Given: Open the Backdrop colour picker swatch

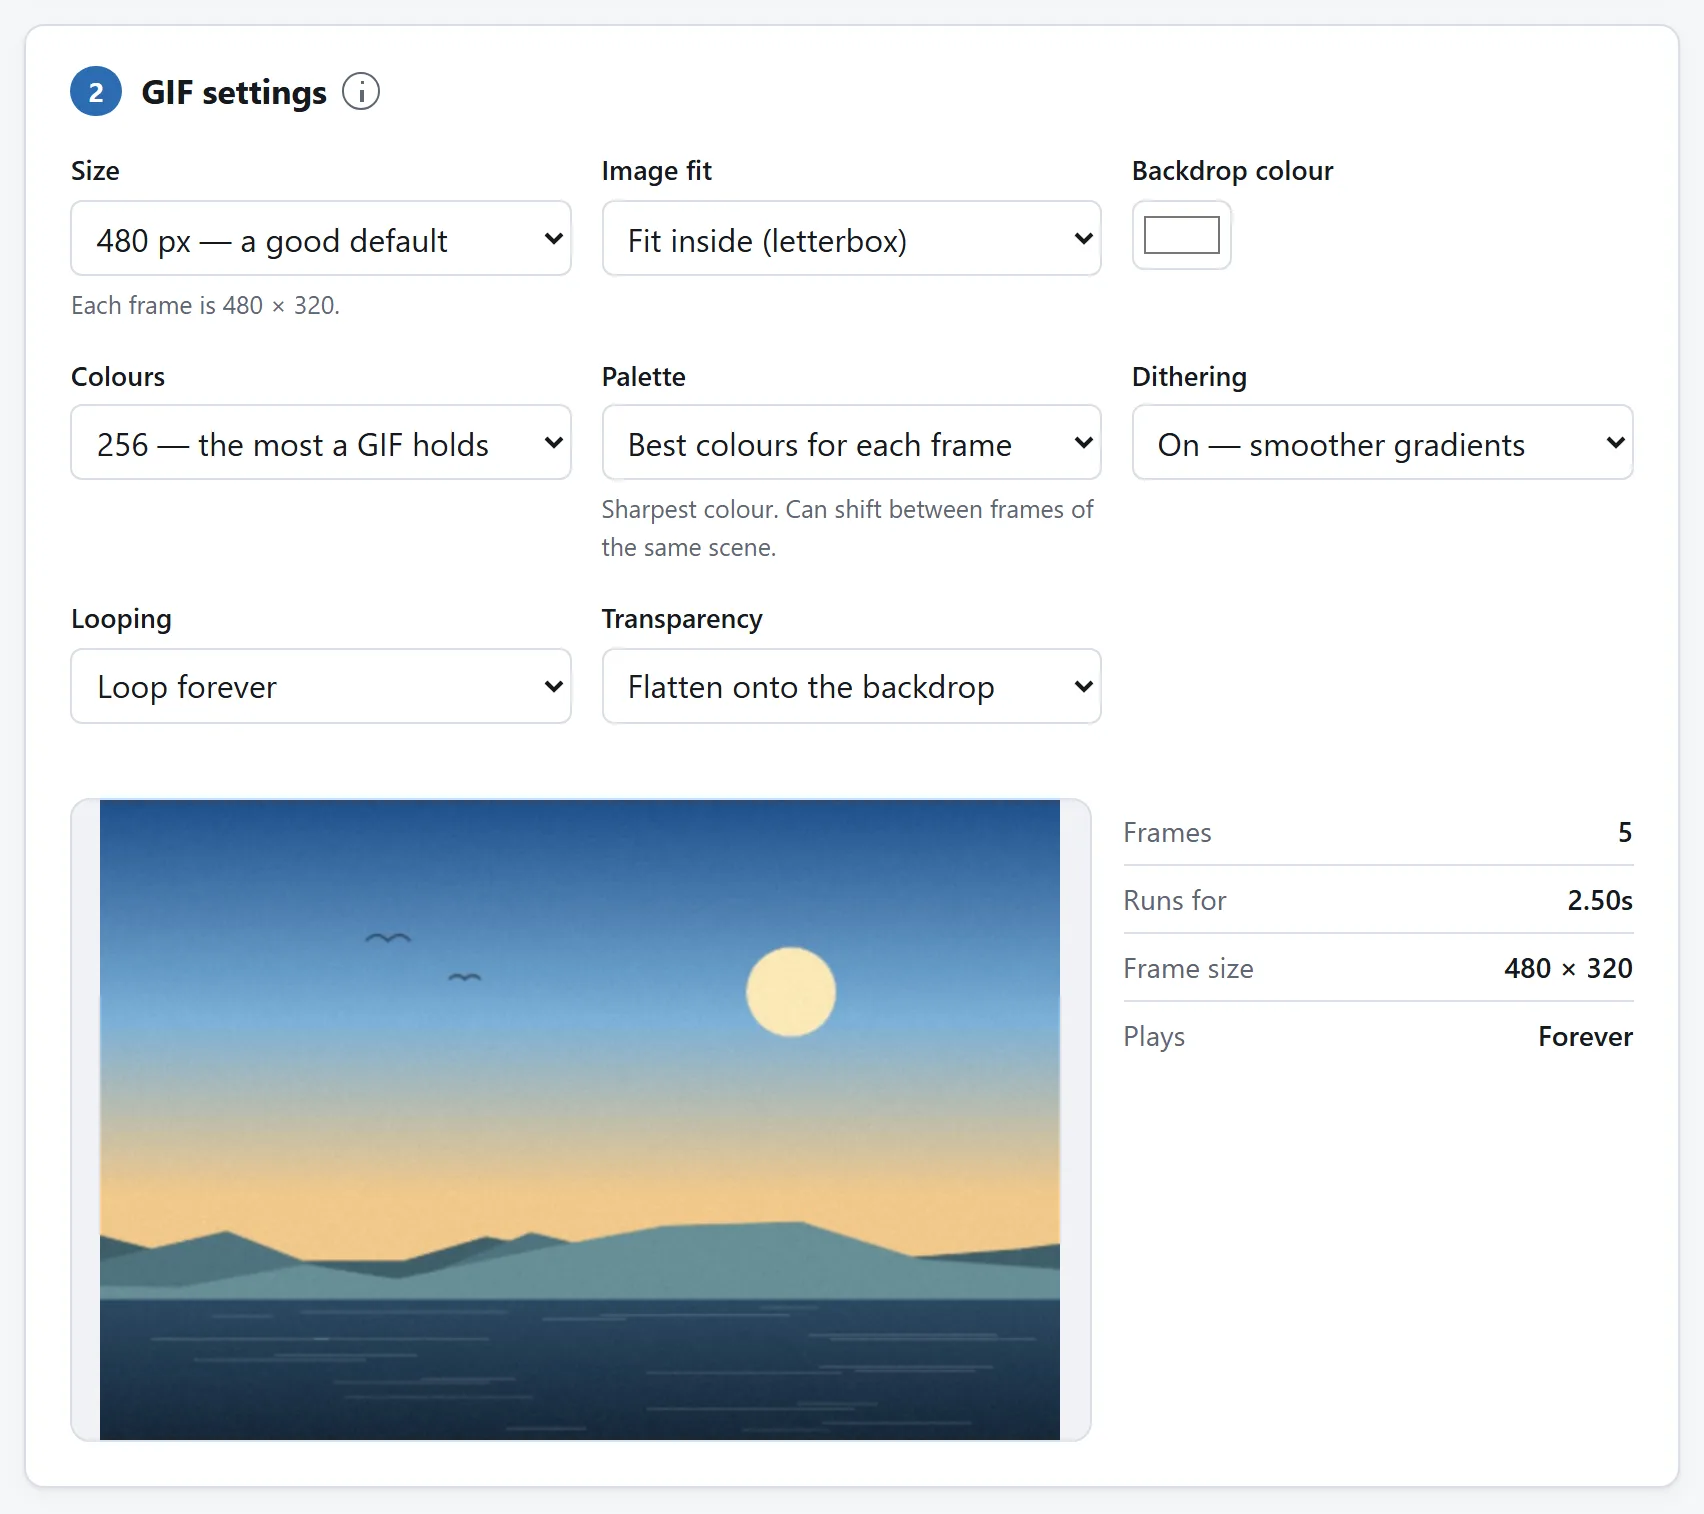Looking at the screenshot, I should coord(1181,235).
